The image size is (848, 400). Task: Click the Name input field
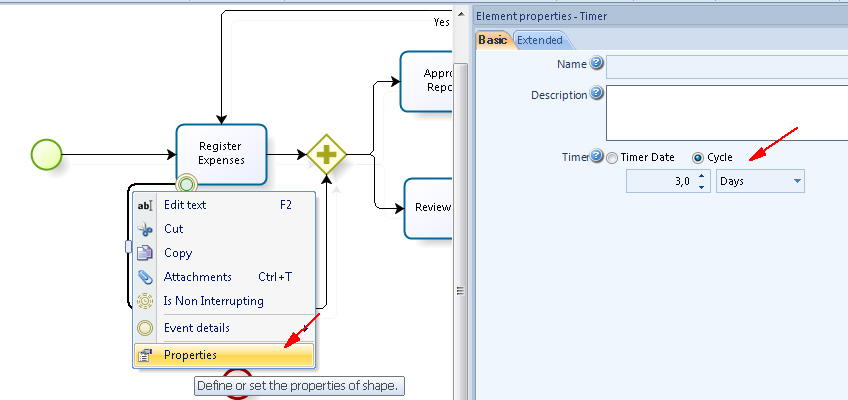click(x=727, y=66)
